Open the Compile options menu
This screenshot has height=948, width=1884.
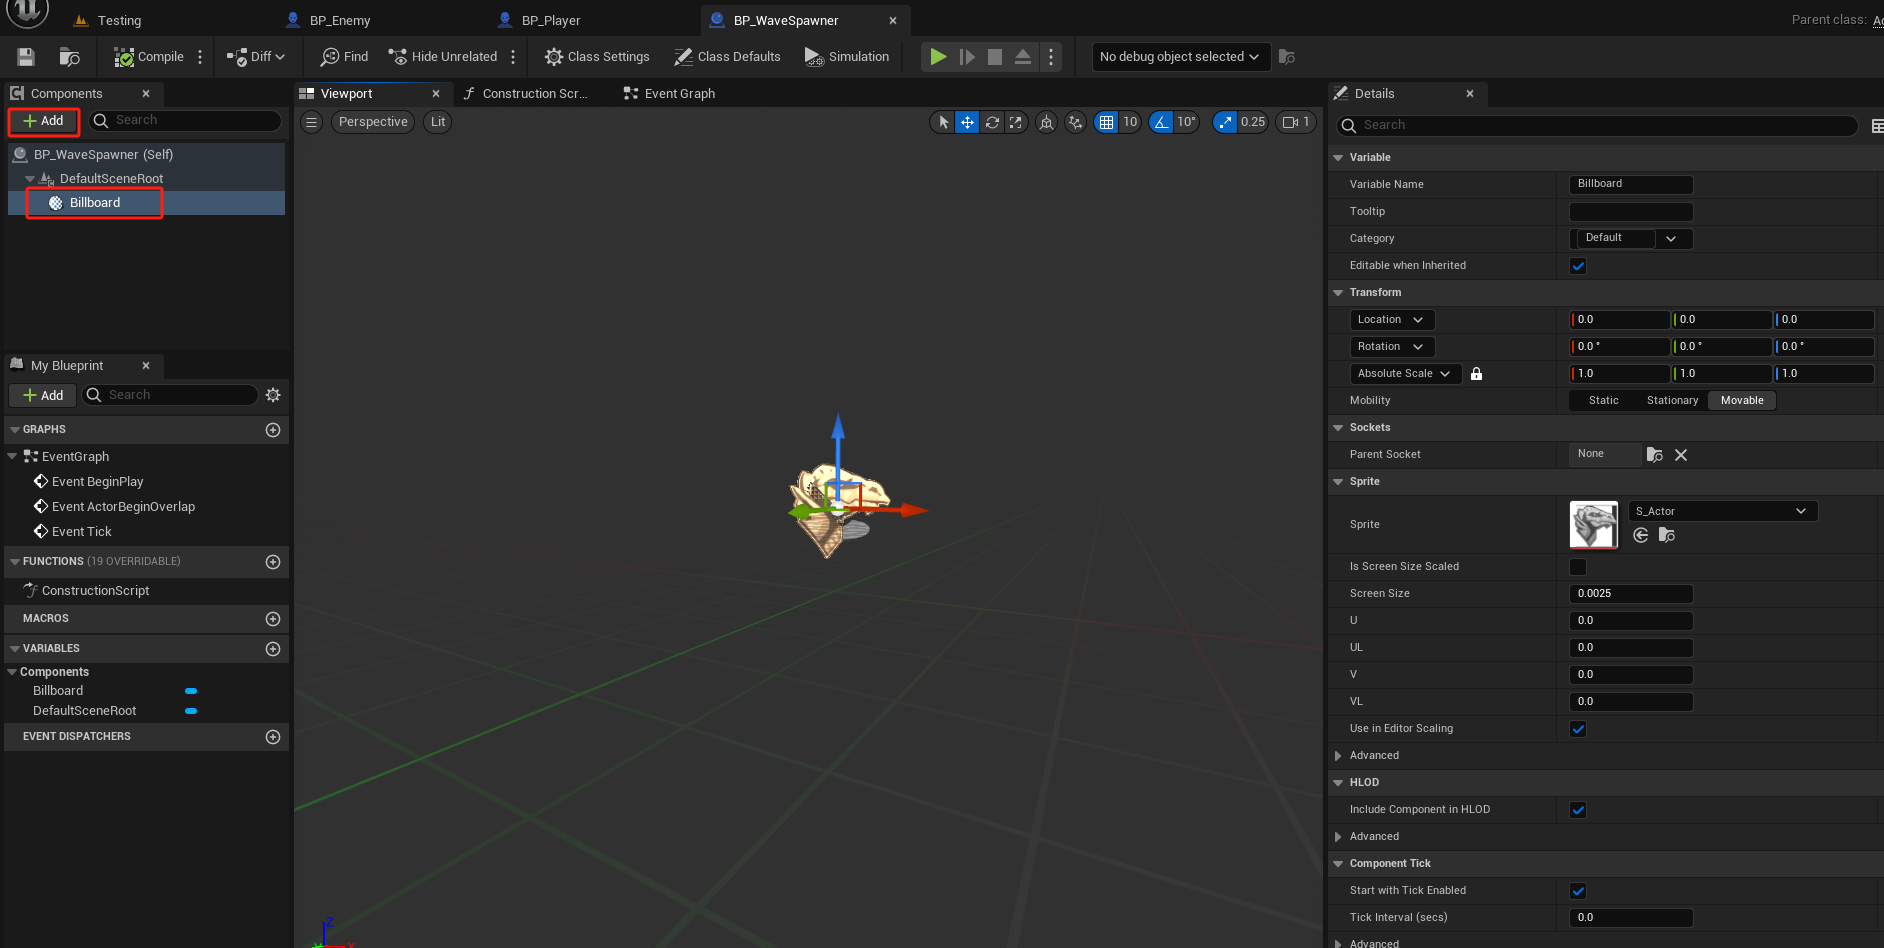[200, 57]
